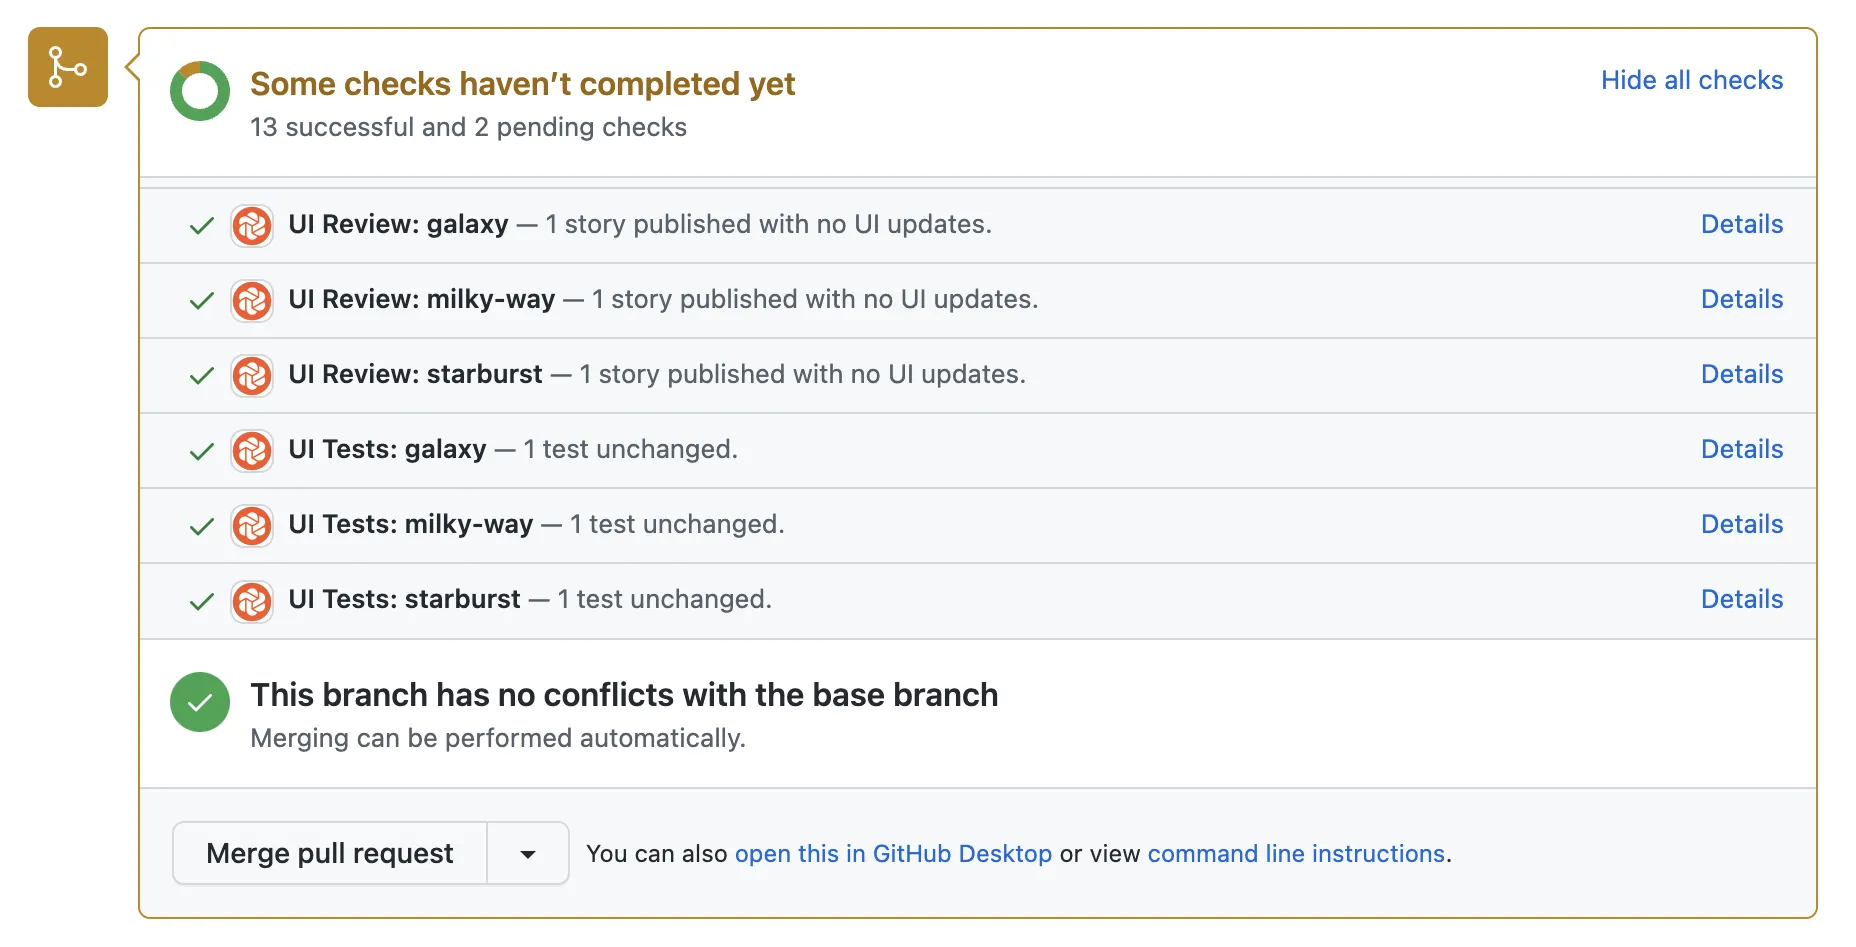
Task: Click the ChatGPT icon beside UI Review: milky-way
Action: [252, 300]
